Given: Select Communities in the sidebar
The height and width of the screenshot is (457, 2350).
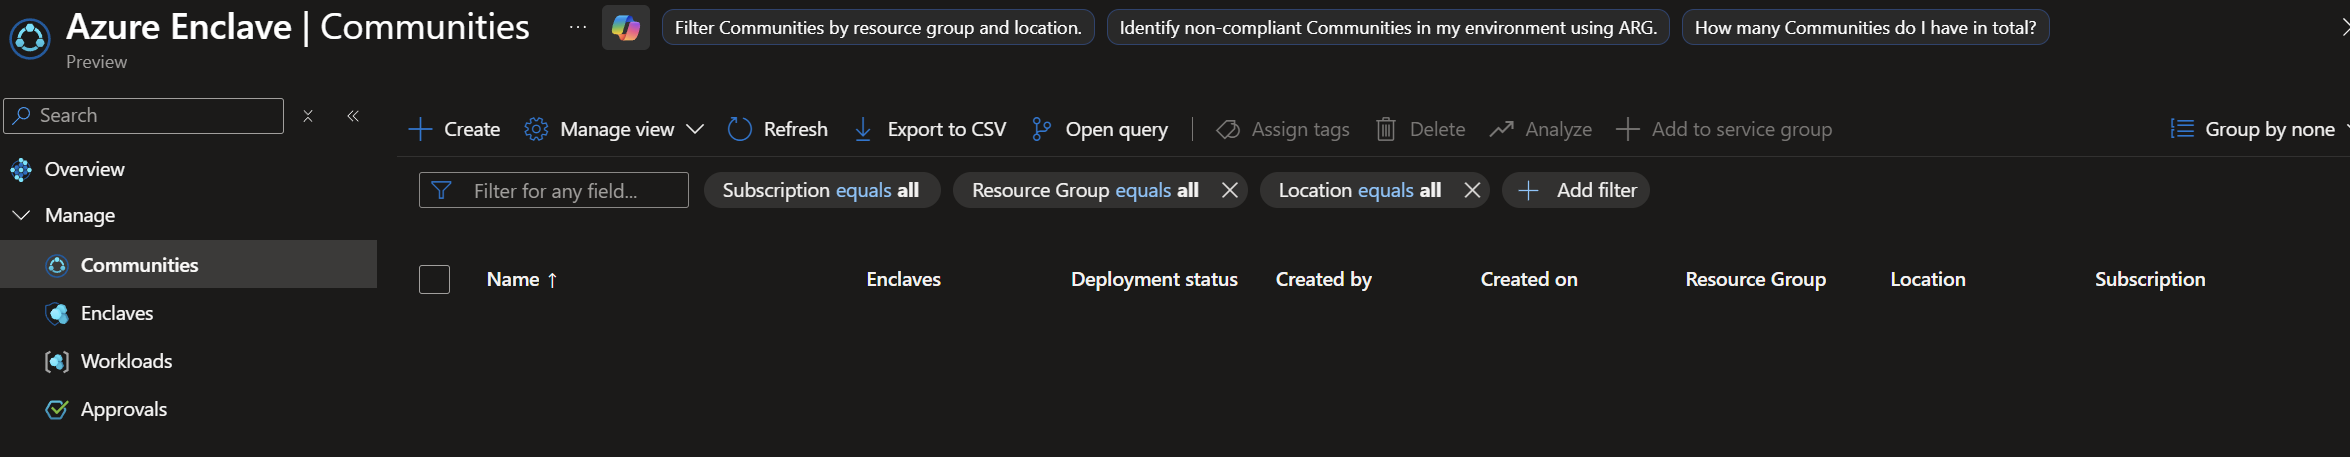Looking at the screenshot, I should pos(188,264).
